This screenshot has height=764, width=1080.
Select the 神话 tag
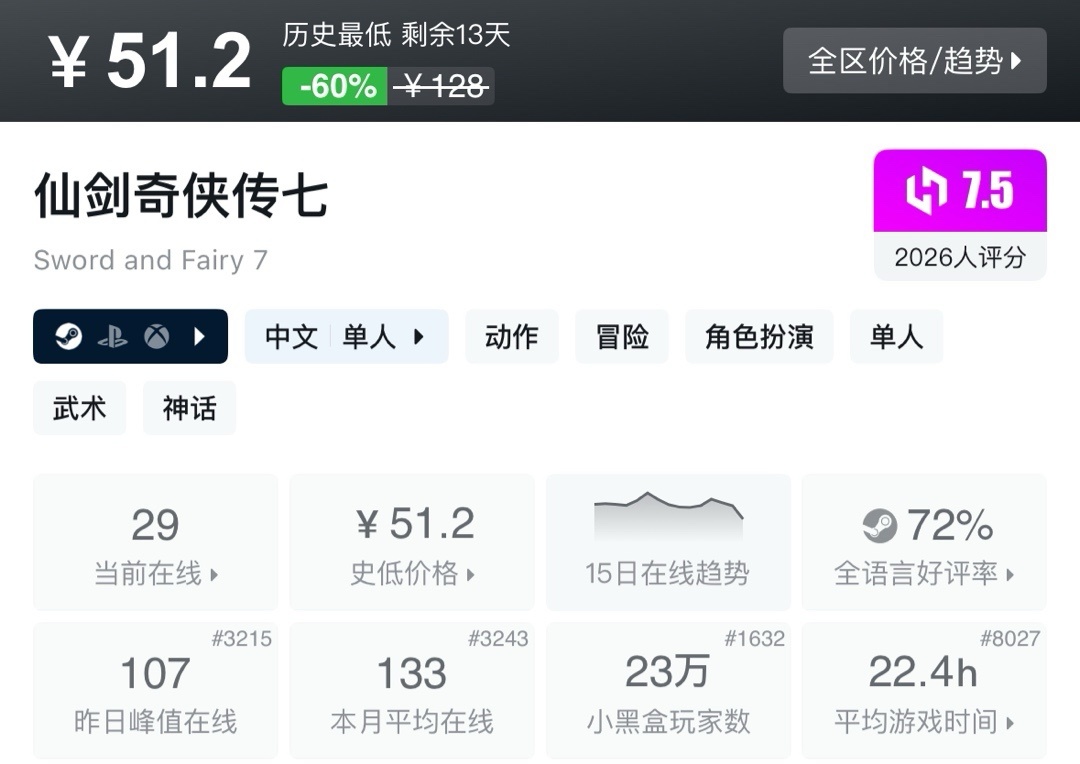pos(189,408)
